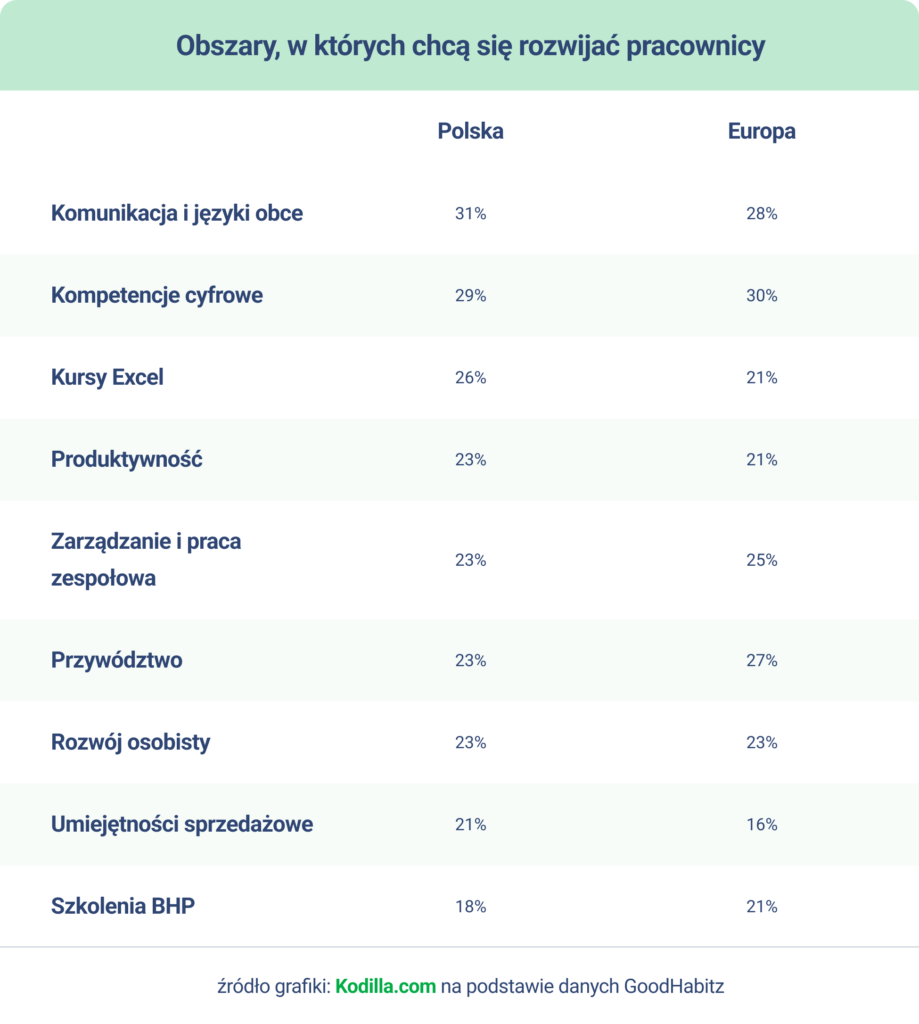Click the Przywództwo row label
The height and width of the screenshot is (1024, 919).
pyautogui.click(x=117, y=660)
